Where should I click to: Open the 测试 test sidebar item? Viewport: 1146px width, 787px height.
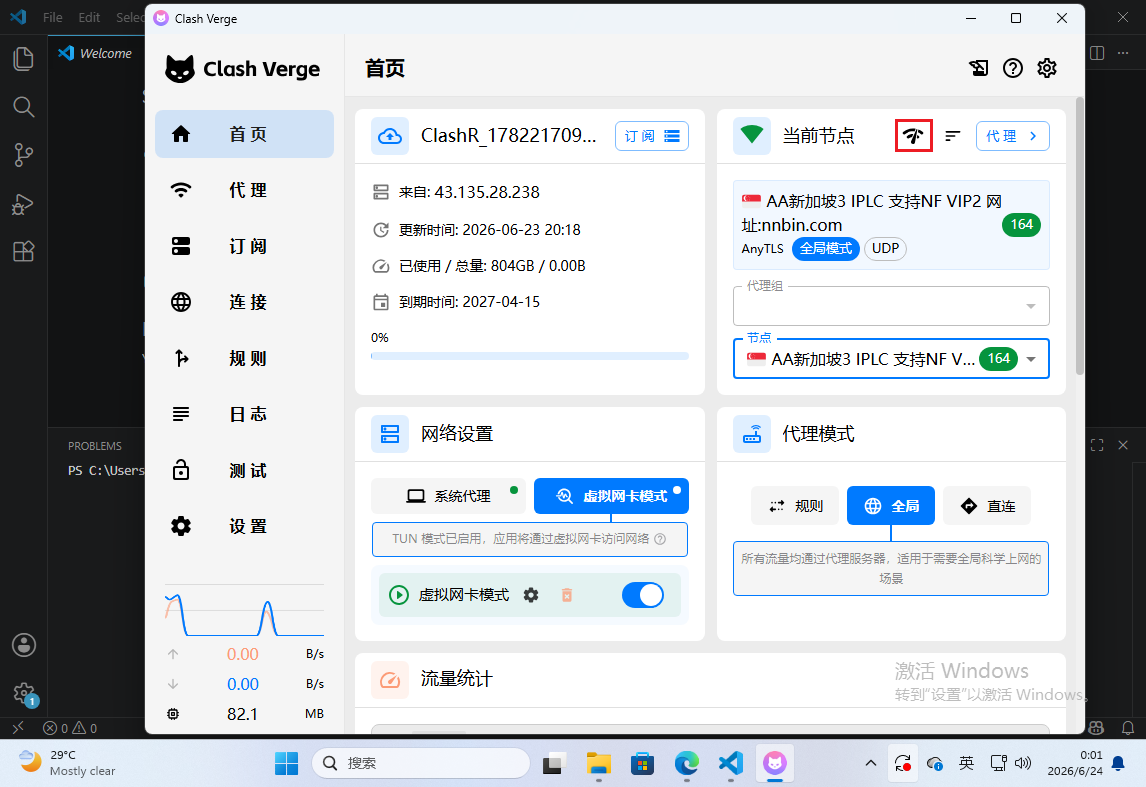(244, 470)
